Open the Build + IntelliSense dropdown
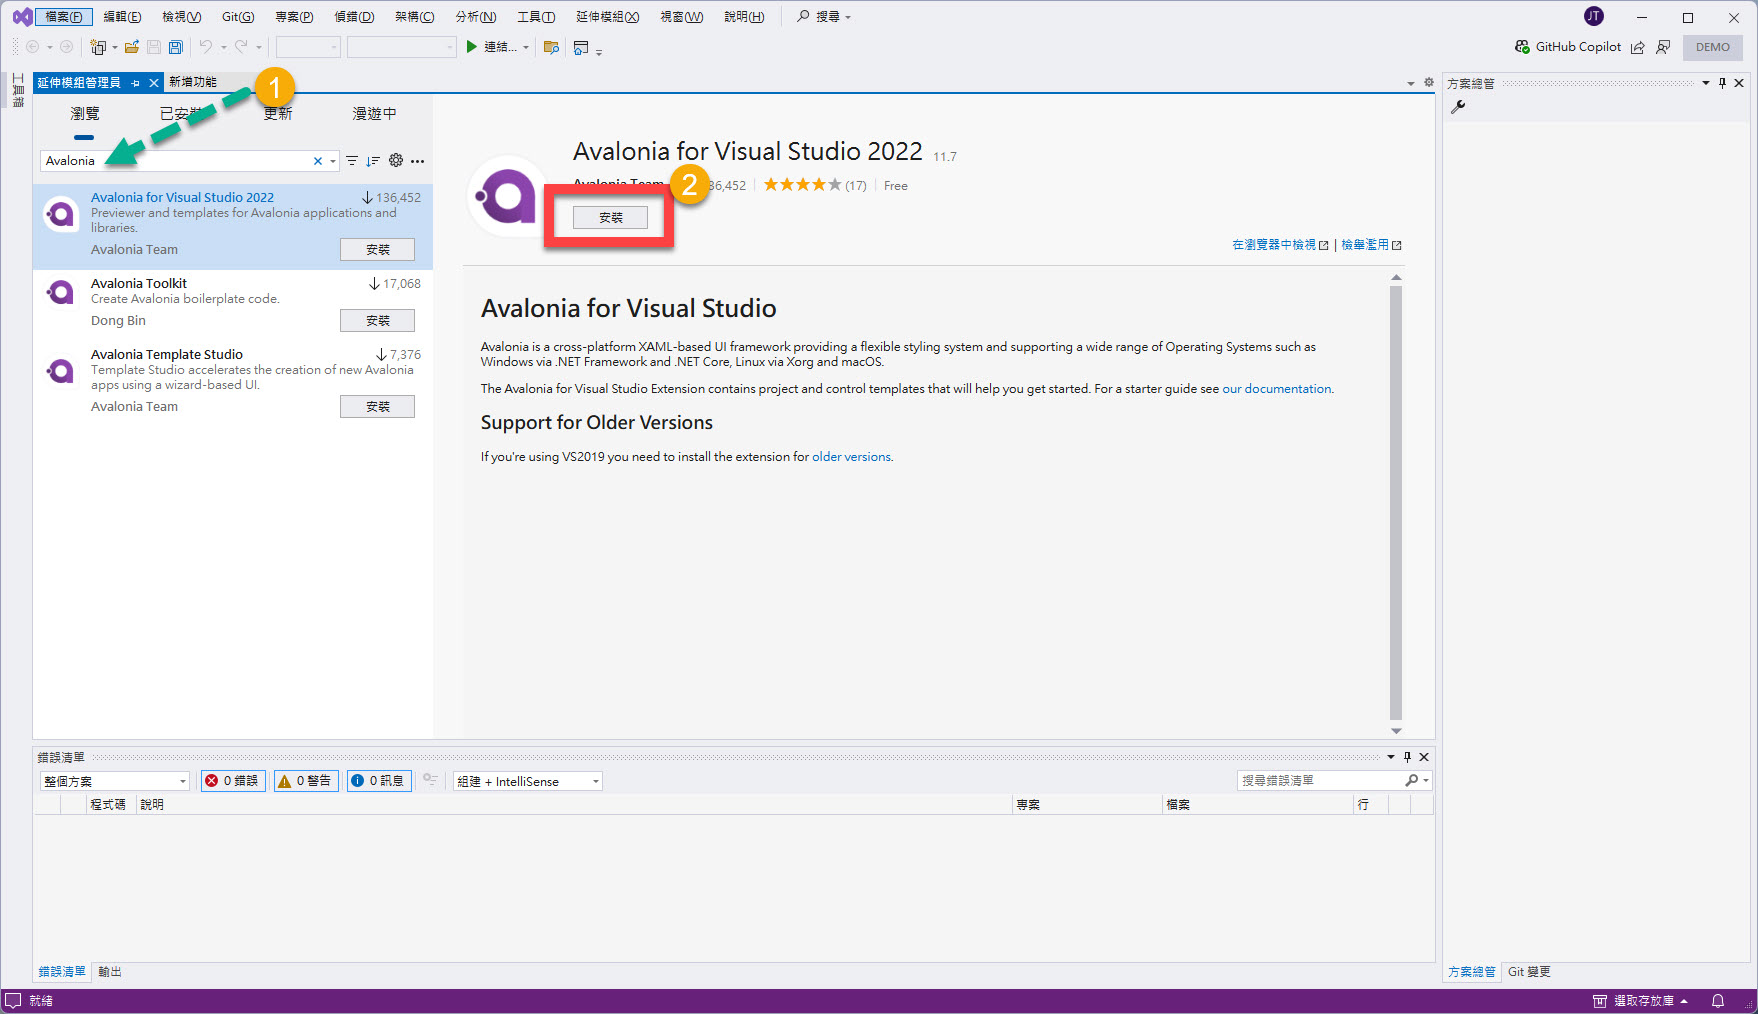Viewport: 1758px width, 1014px height. pos(527,781)
